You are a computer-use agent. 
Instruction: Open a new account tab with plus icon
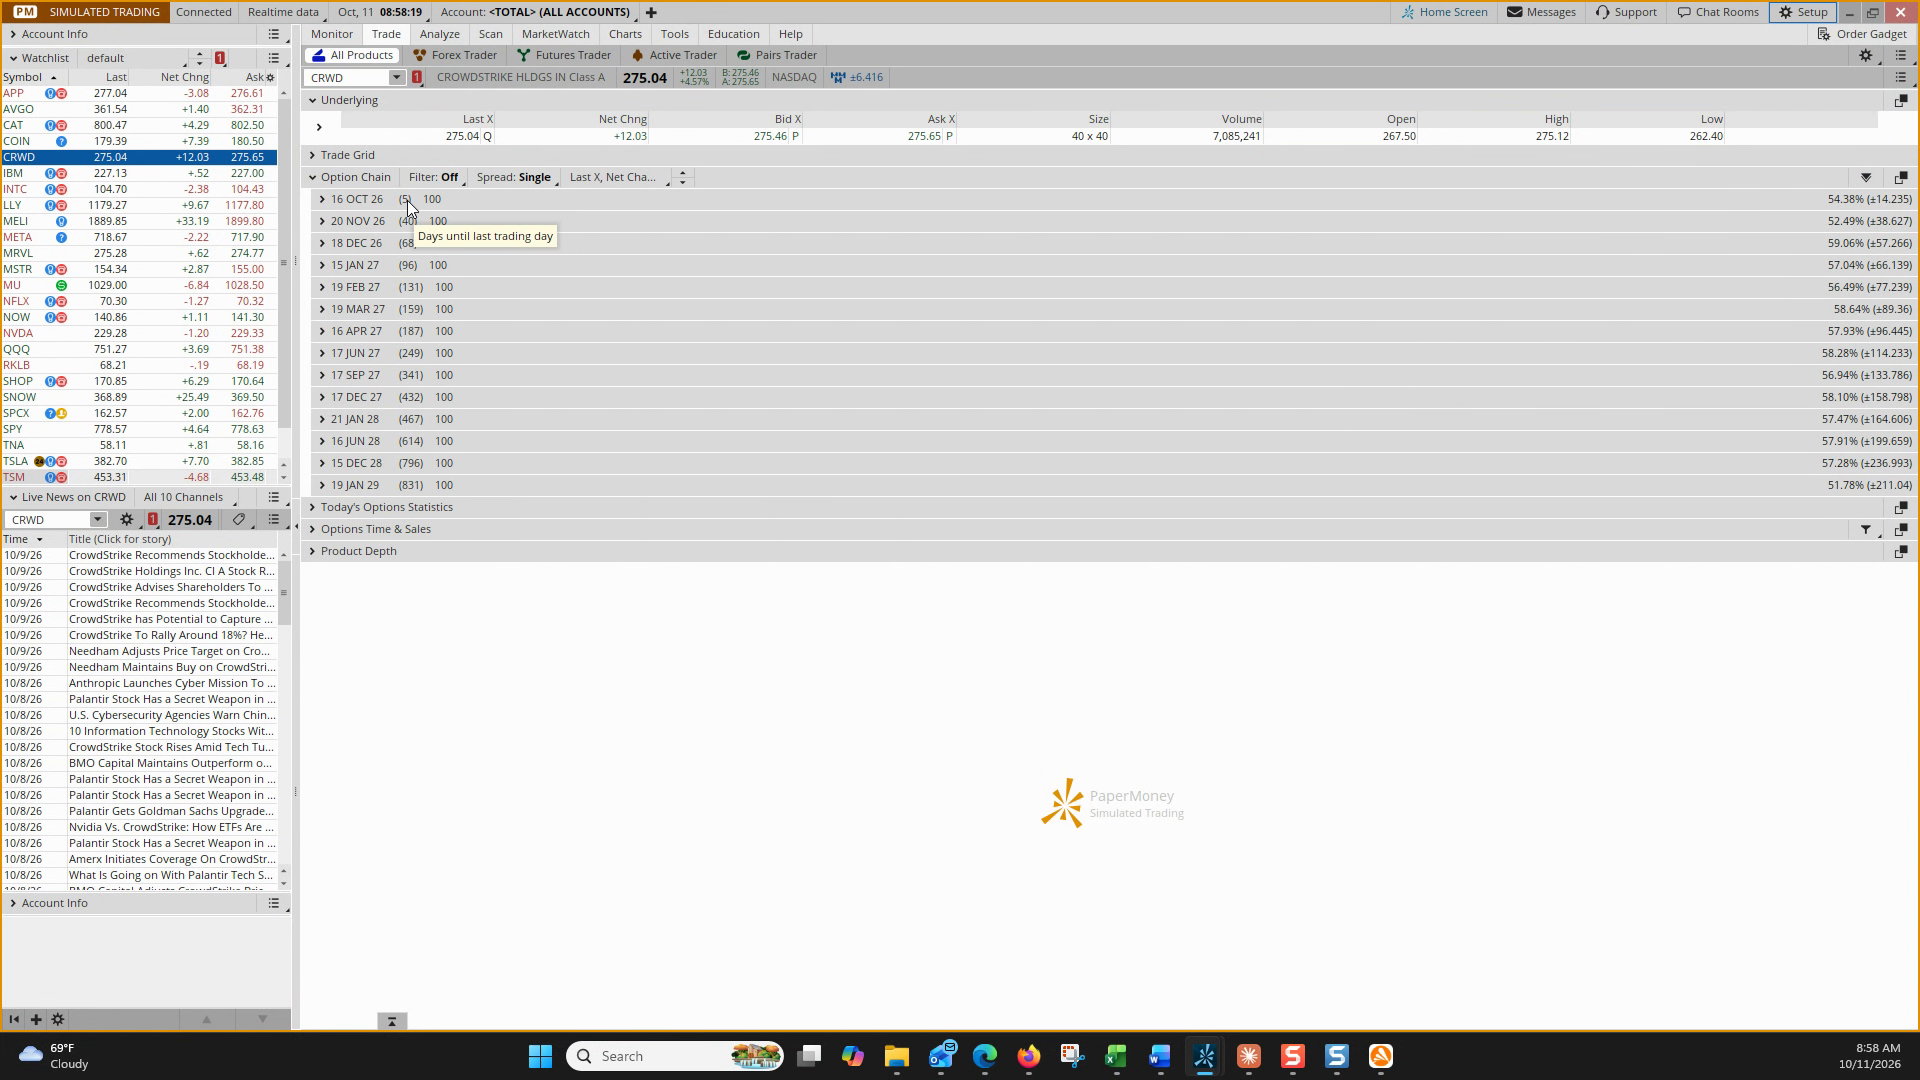tap(651, 13)
